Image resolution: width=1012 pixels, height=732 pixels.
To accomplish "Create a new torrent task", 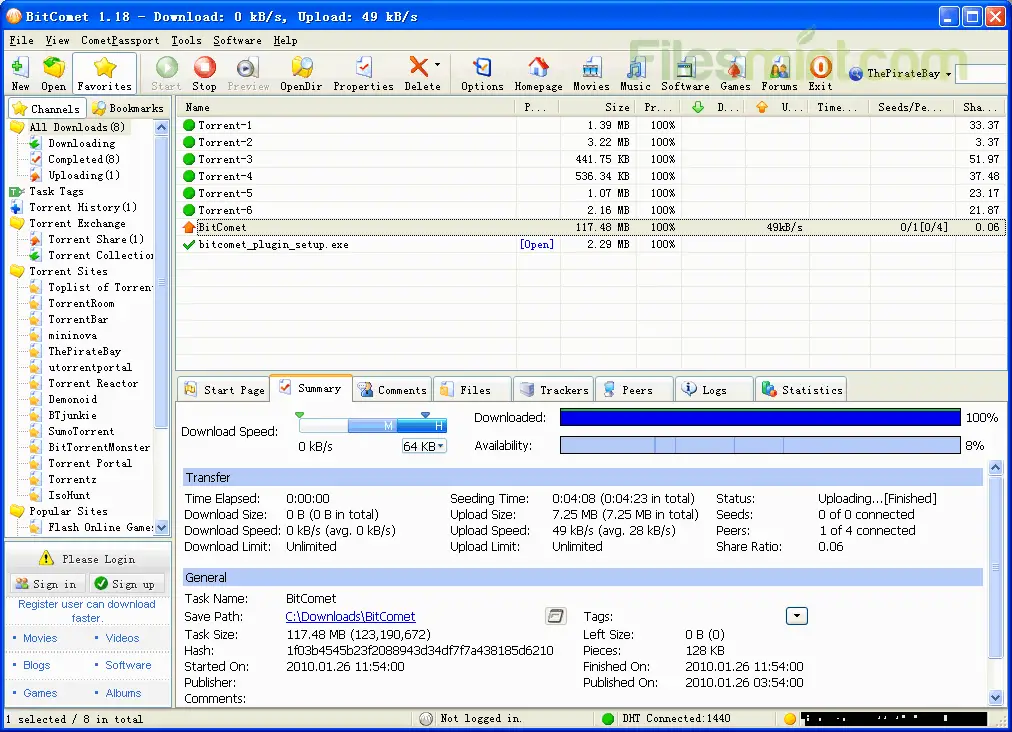I will tap(19, 73).
